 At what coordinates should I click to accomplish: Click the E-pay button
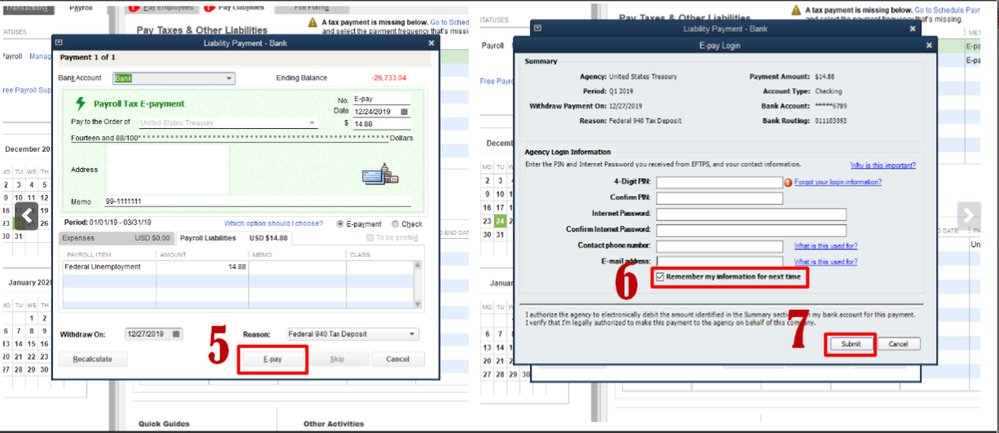coord(273,359)
